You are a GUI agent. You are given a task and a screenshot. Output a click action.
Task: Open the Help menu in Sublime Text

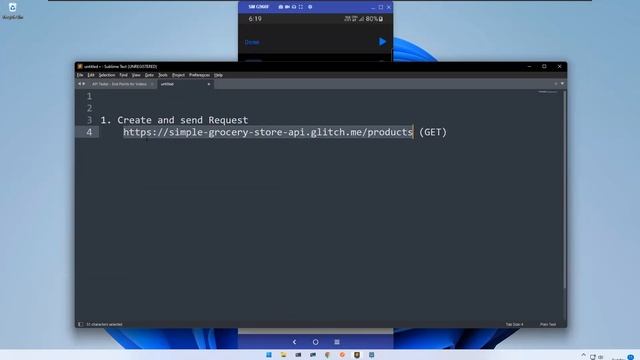218,75
